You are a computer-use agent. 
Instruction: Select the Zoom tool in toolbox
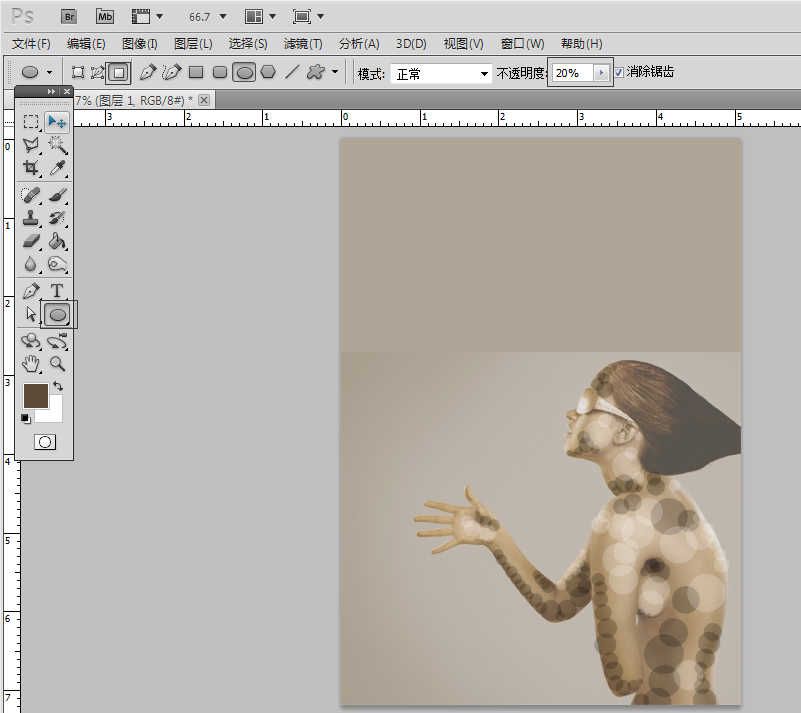coord(57,364)
